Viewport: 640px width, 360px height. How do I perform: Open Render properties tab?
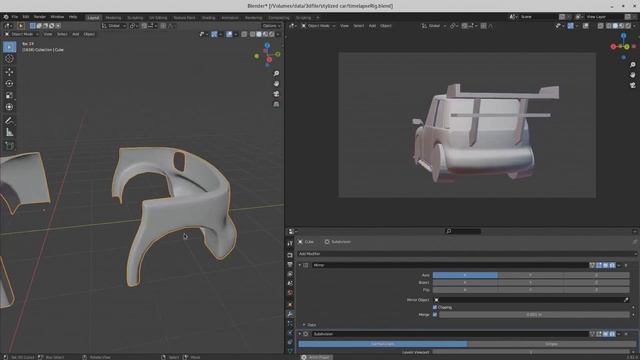pos(290,255)
